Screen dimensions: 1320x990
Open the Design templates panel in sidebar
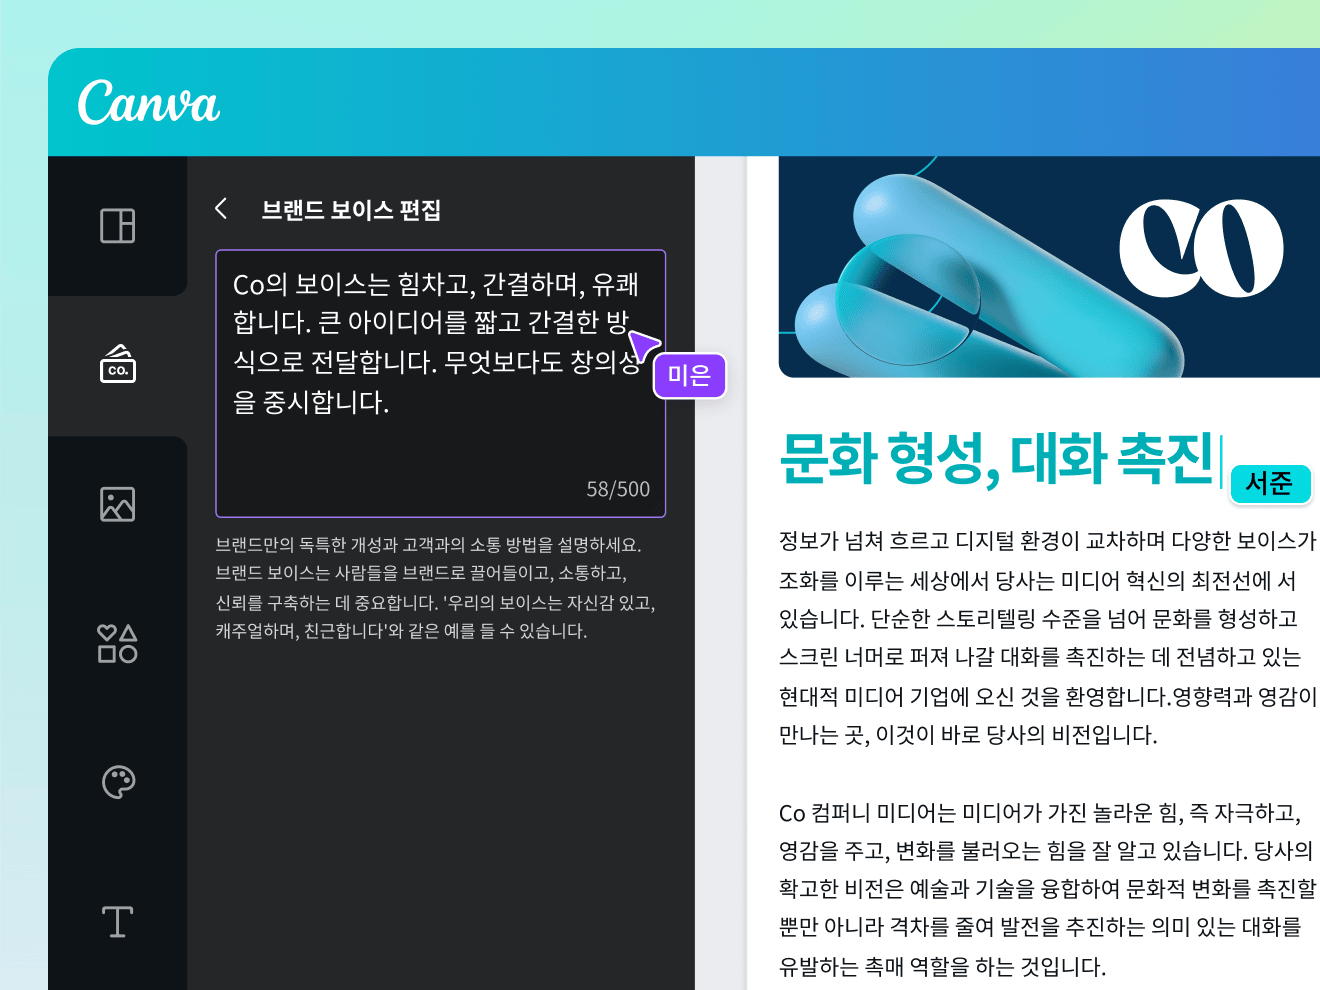(118, 226)
